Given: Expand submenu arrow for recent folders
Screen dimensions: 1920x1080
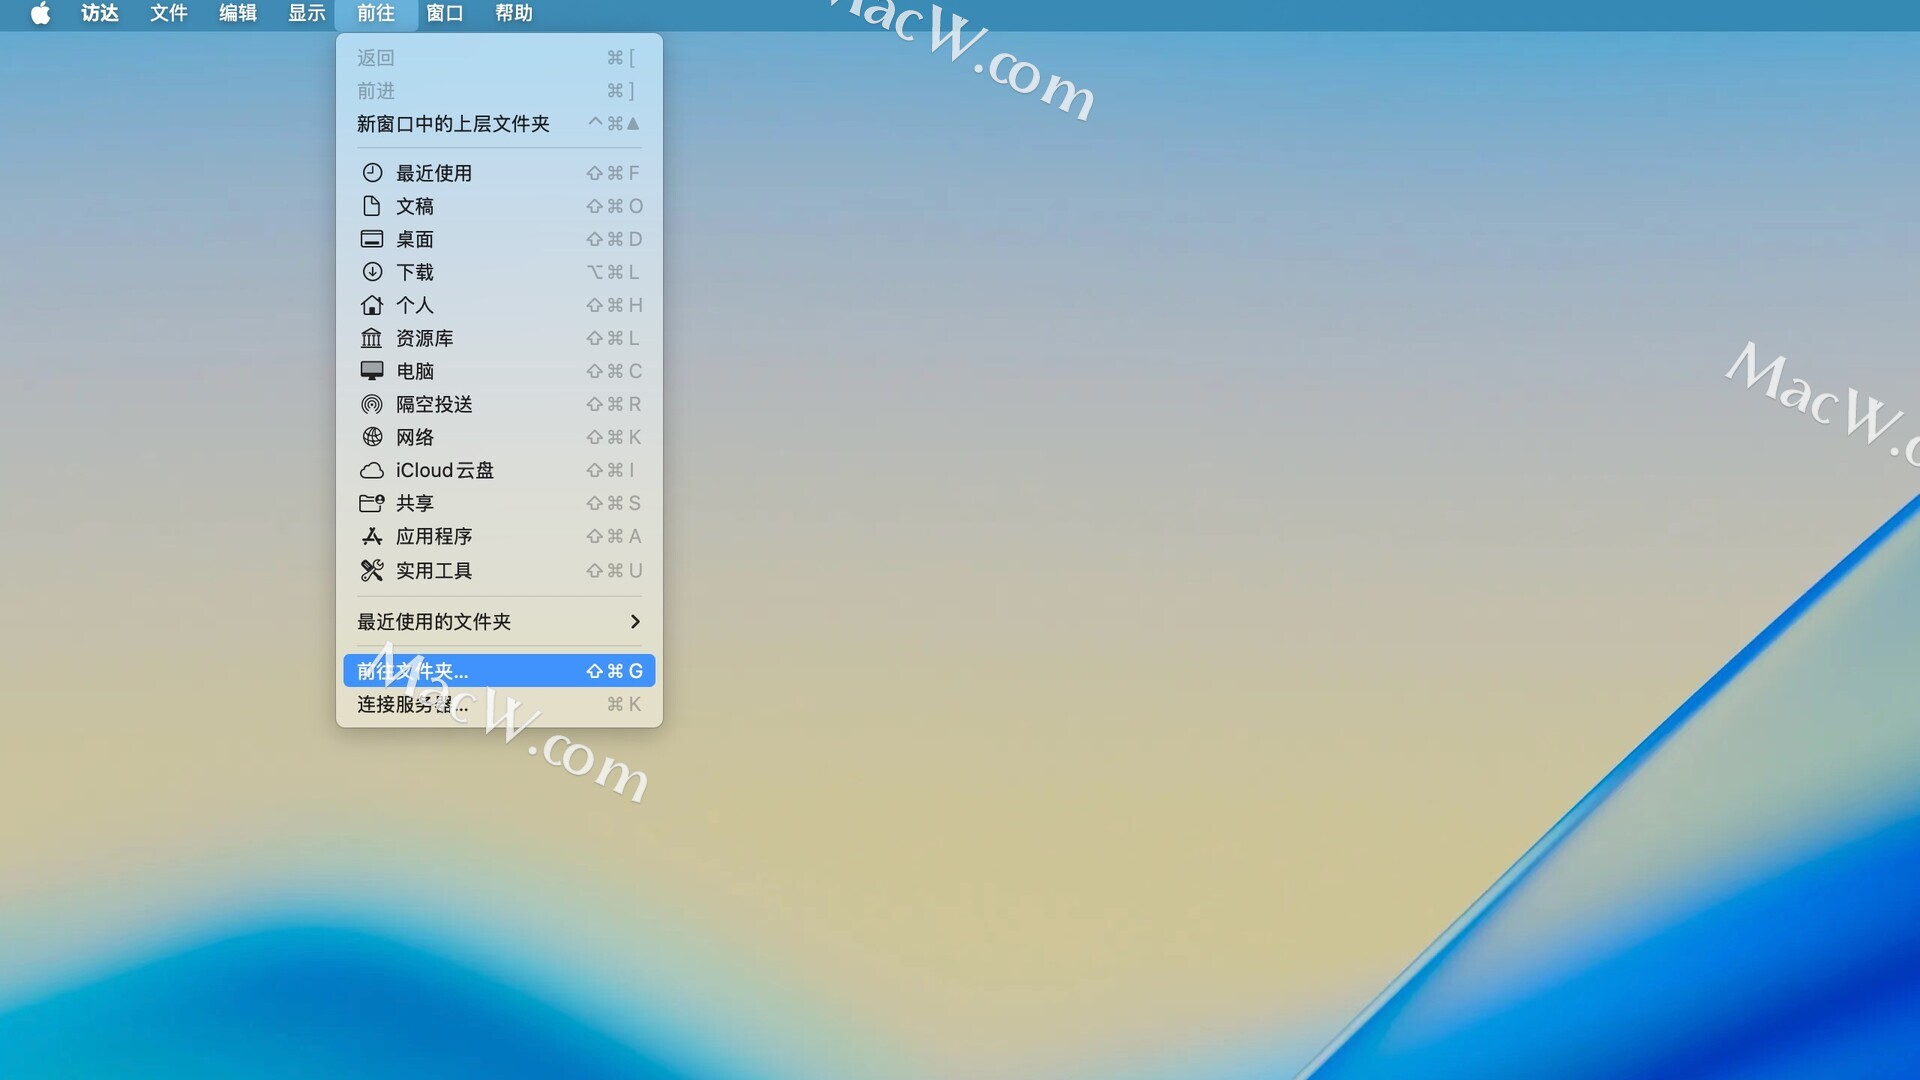Looking at the screenshot, I should point(635,622).
